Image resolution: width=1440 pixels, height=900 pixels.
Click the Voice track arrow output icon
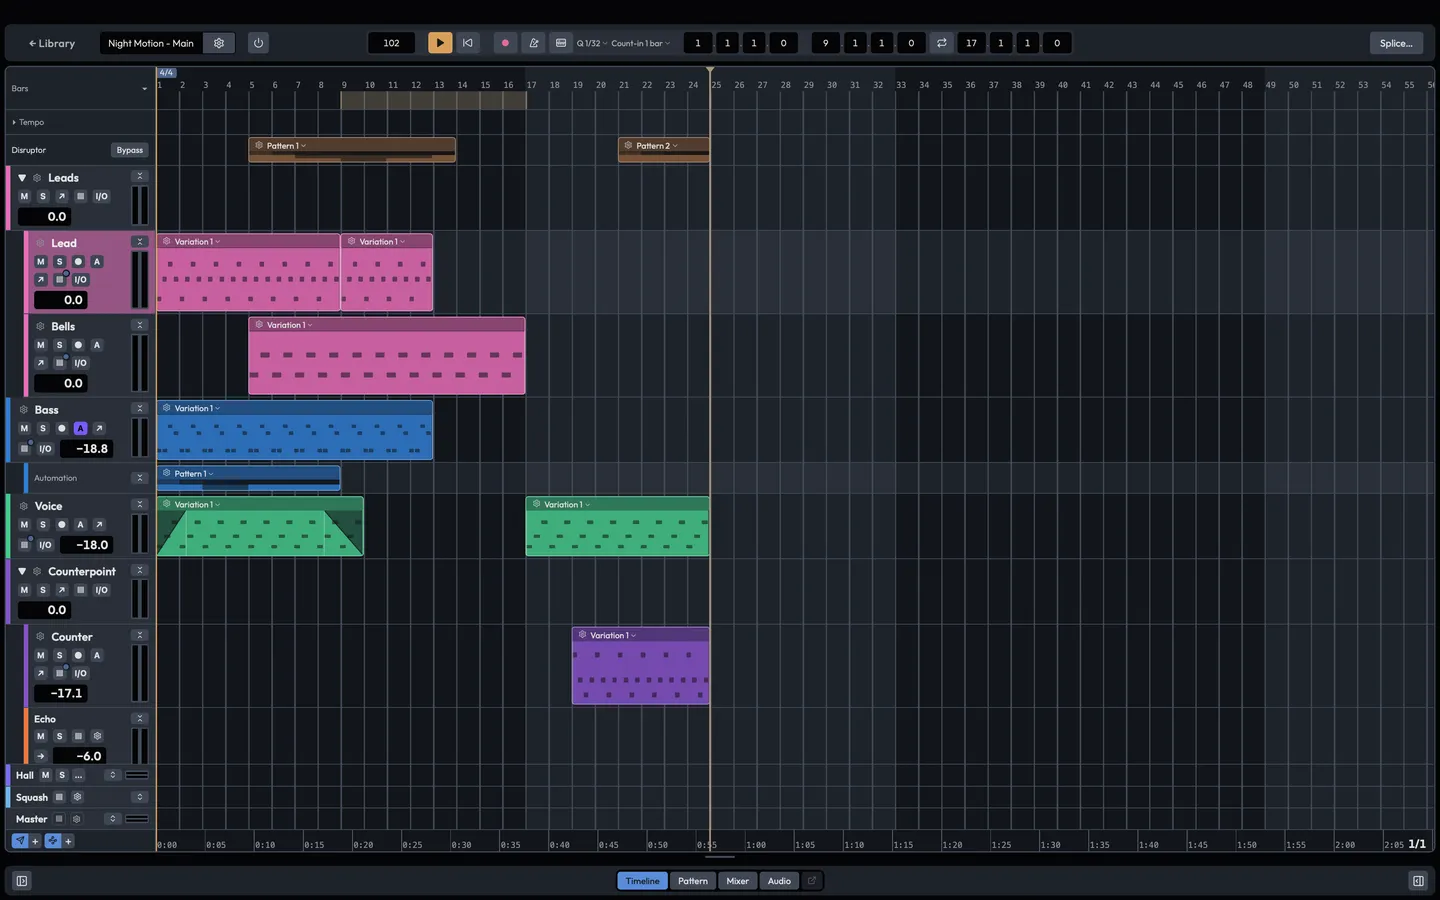tap(99, 524)
